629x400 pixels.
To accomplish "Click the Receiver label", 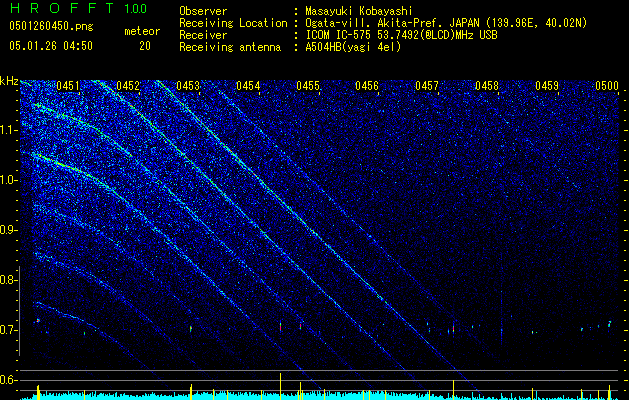I will pyautogui.click(x=203, y=35).
